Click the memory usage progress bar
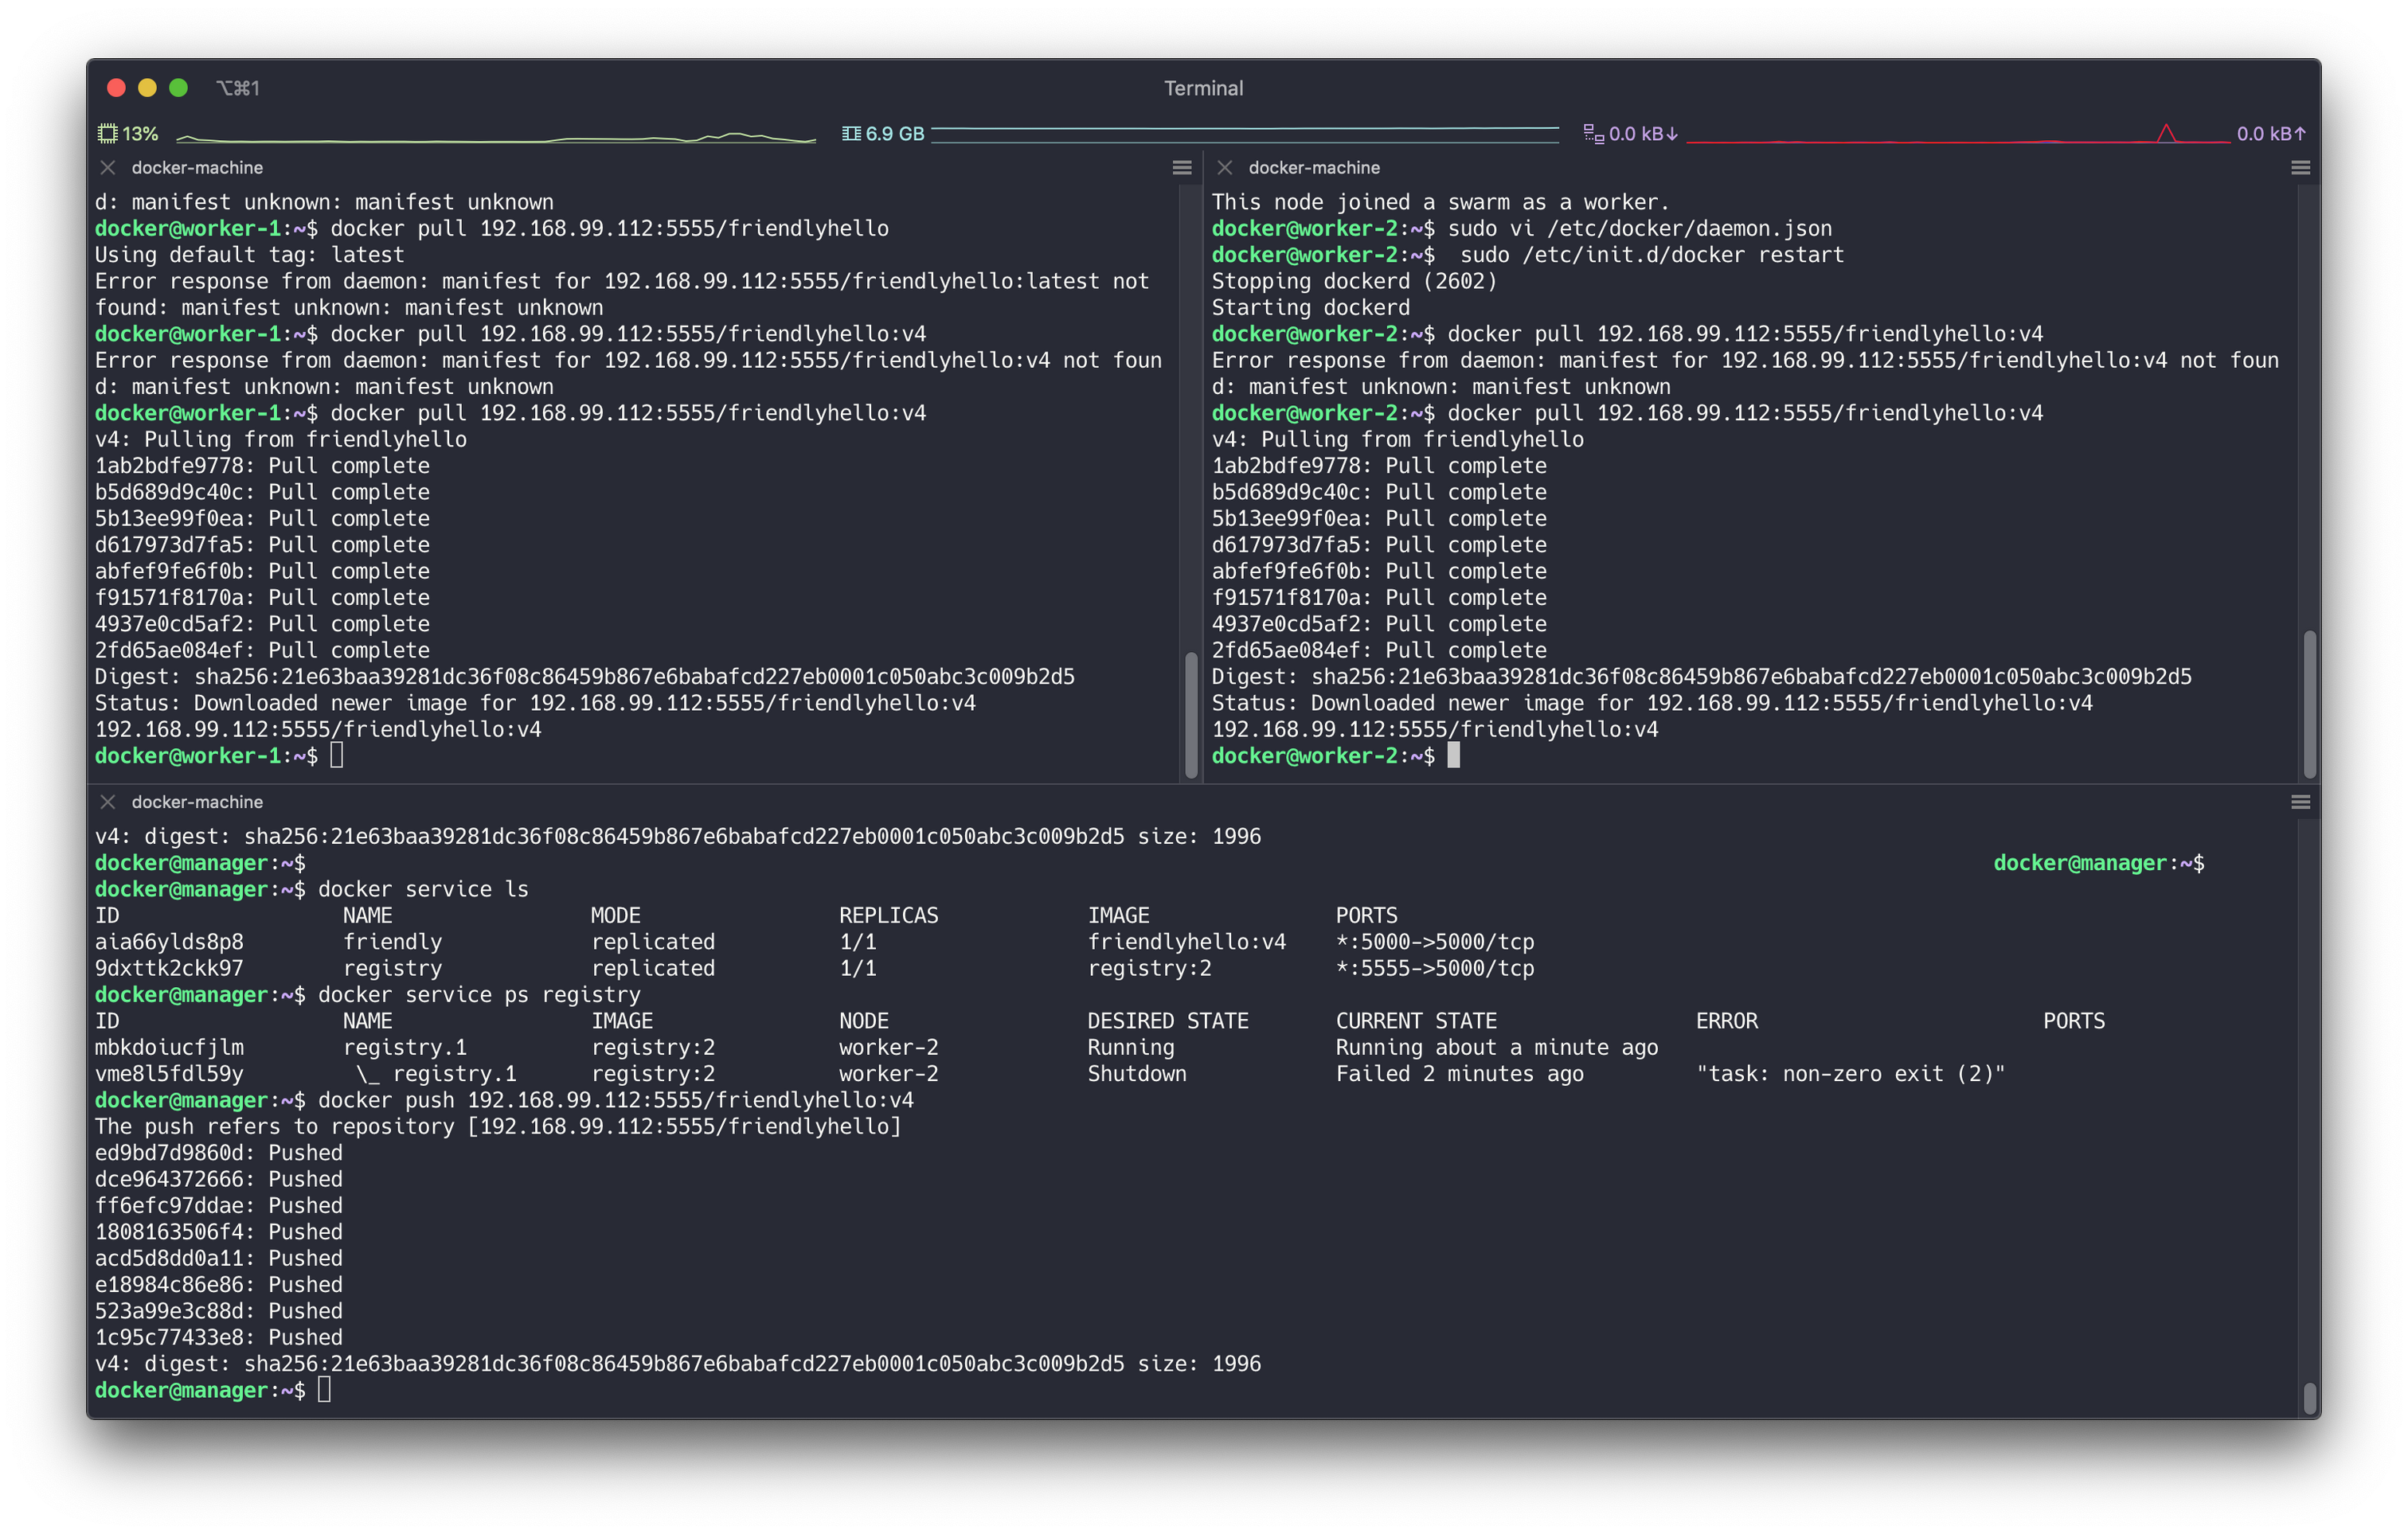This screenshot has height=1534, width=2408. pyautogui.click(x=1245, y=131)
